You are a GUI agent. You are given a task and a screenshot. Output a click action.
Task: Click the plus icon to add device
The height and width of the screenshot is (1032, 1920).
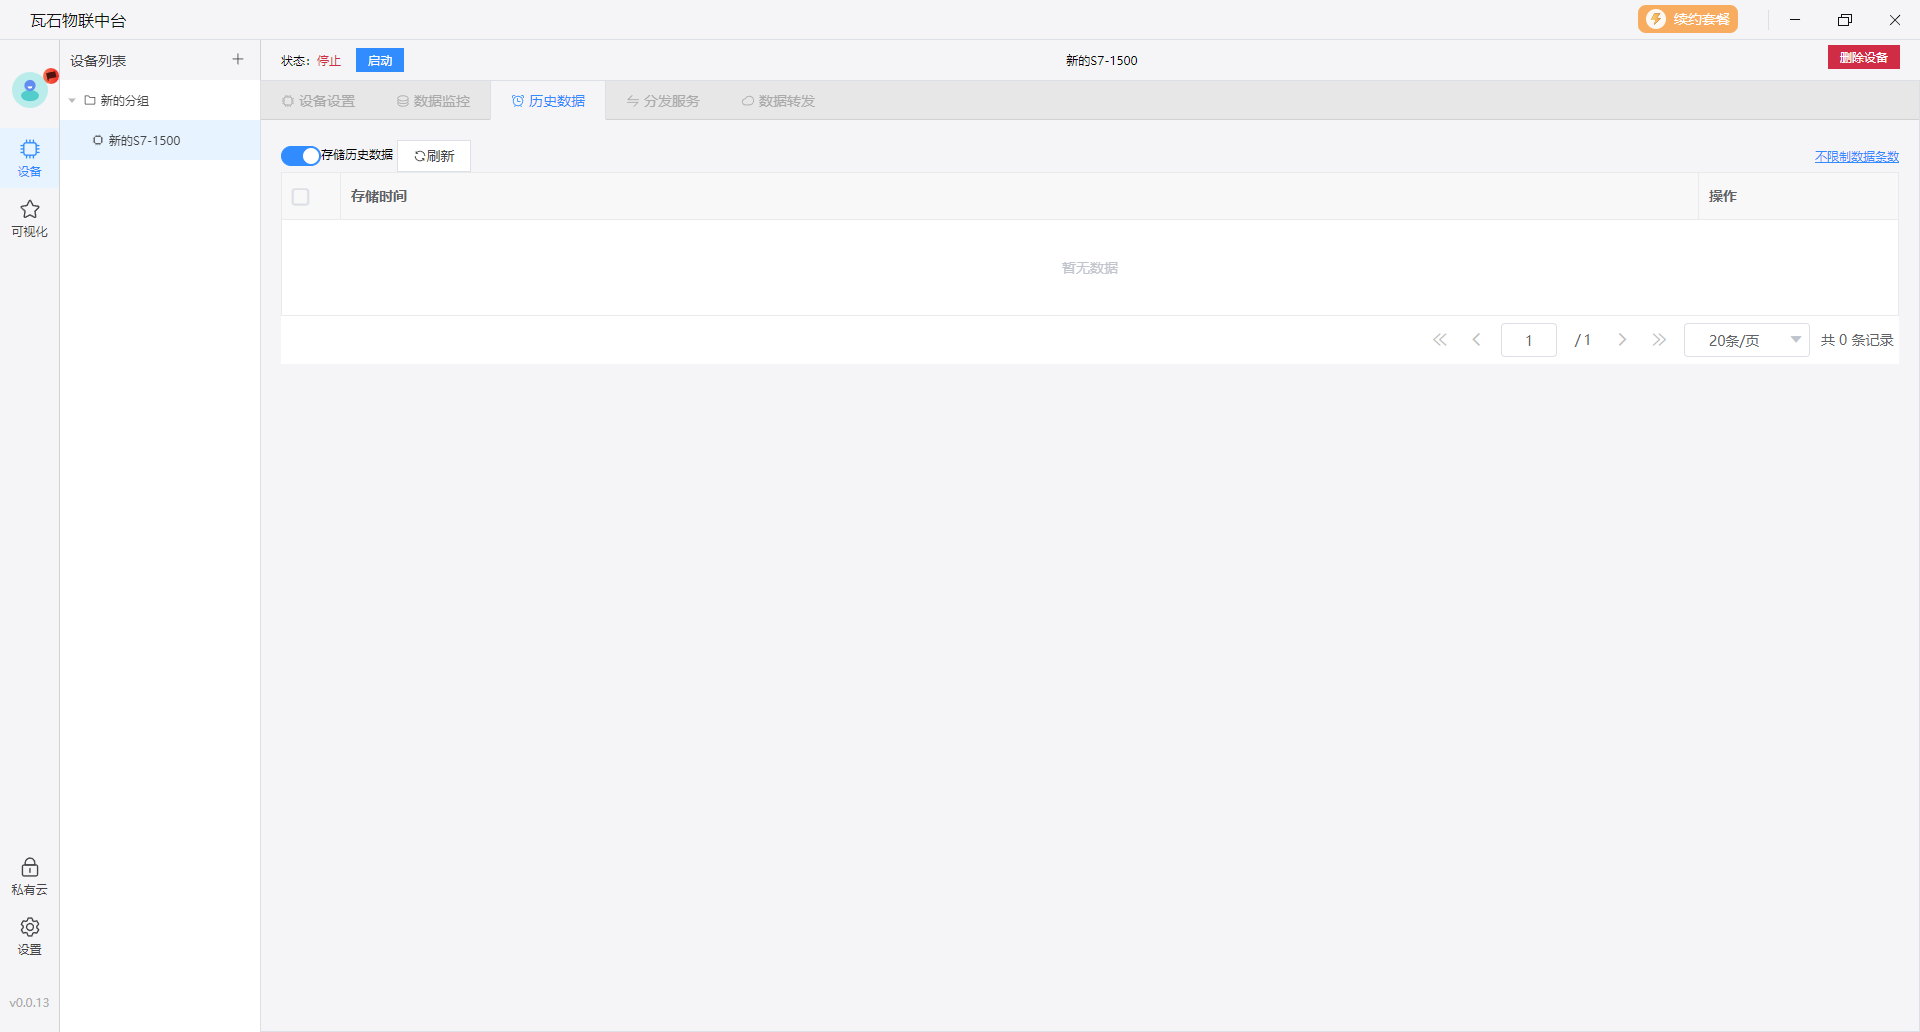[238, 60]
